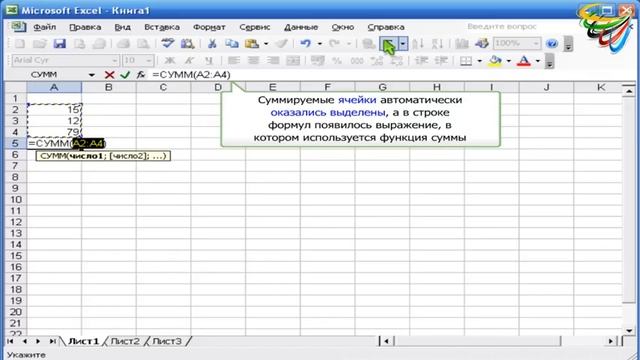The width and height of the screenshot is (640, 360).
Task: Open the Arial Cyr font name dropdown
Action: click(115, 61)
